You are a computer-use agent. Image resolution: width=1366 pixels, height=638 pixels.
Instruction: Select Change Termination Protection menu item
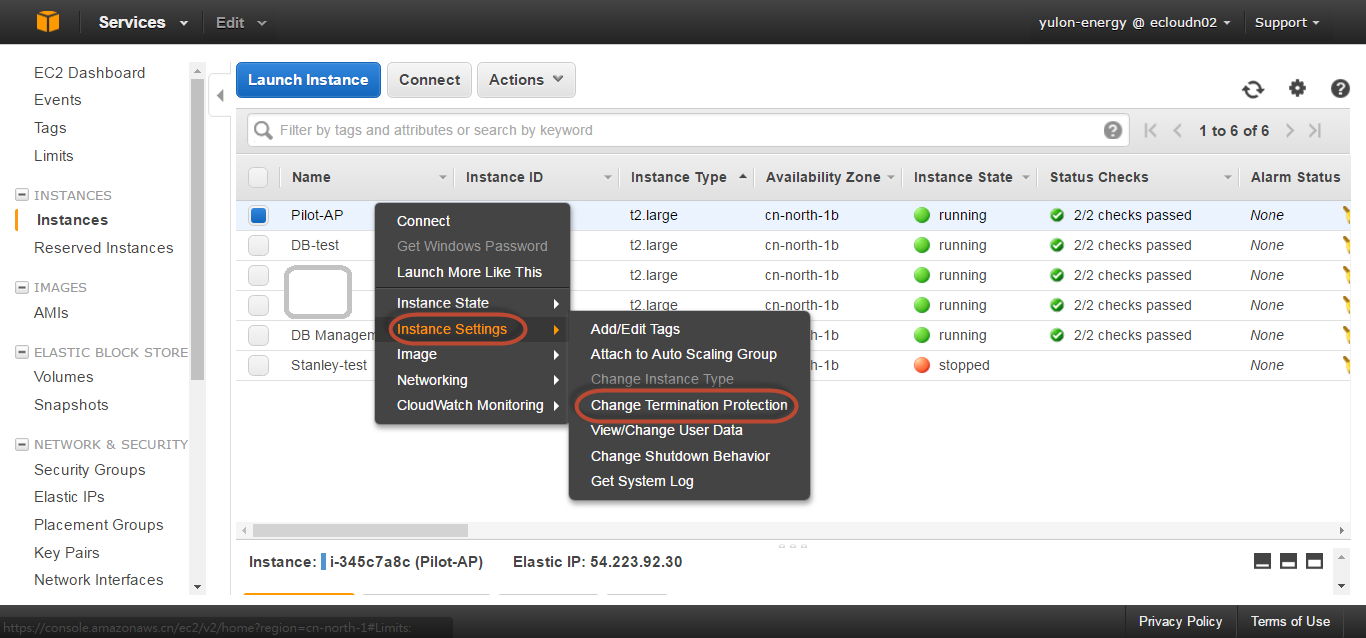tap(688, 405)
